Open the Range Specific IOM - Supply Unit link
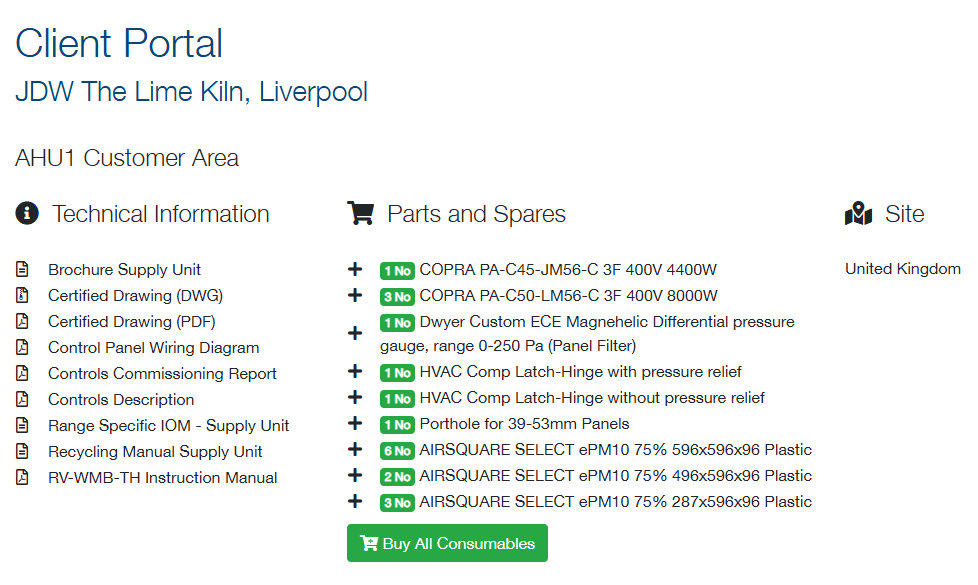Screen dimensions: 978x585 point(168,426)
